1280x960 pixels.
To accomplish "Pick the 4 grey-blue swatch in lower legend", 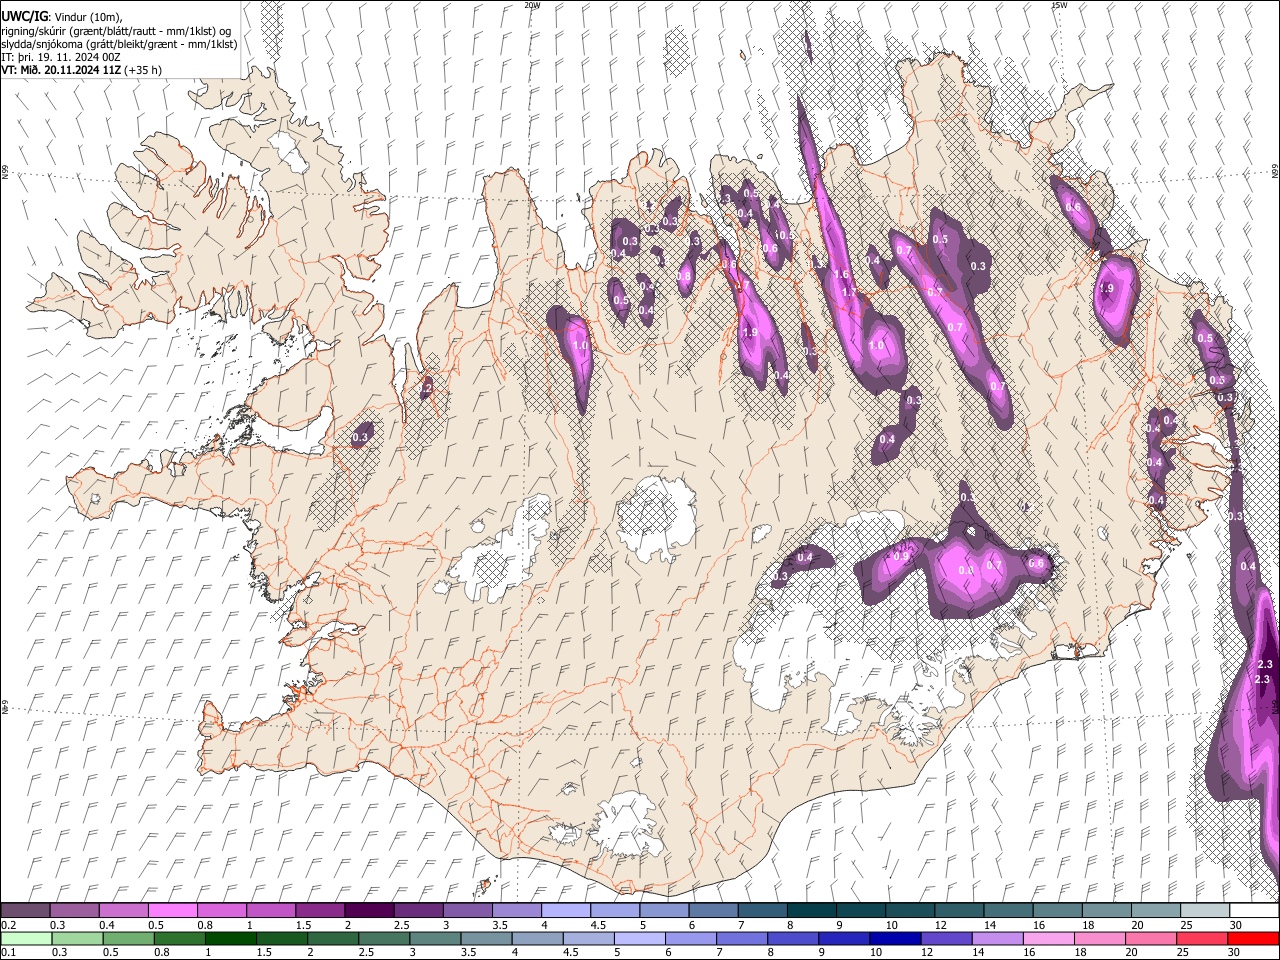I will (x=537, y=939).
